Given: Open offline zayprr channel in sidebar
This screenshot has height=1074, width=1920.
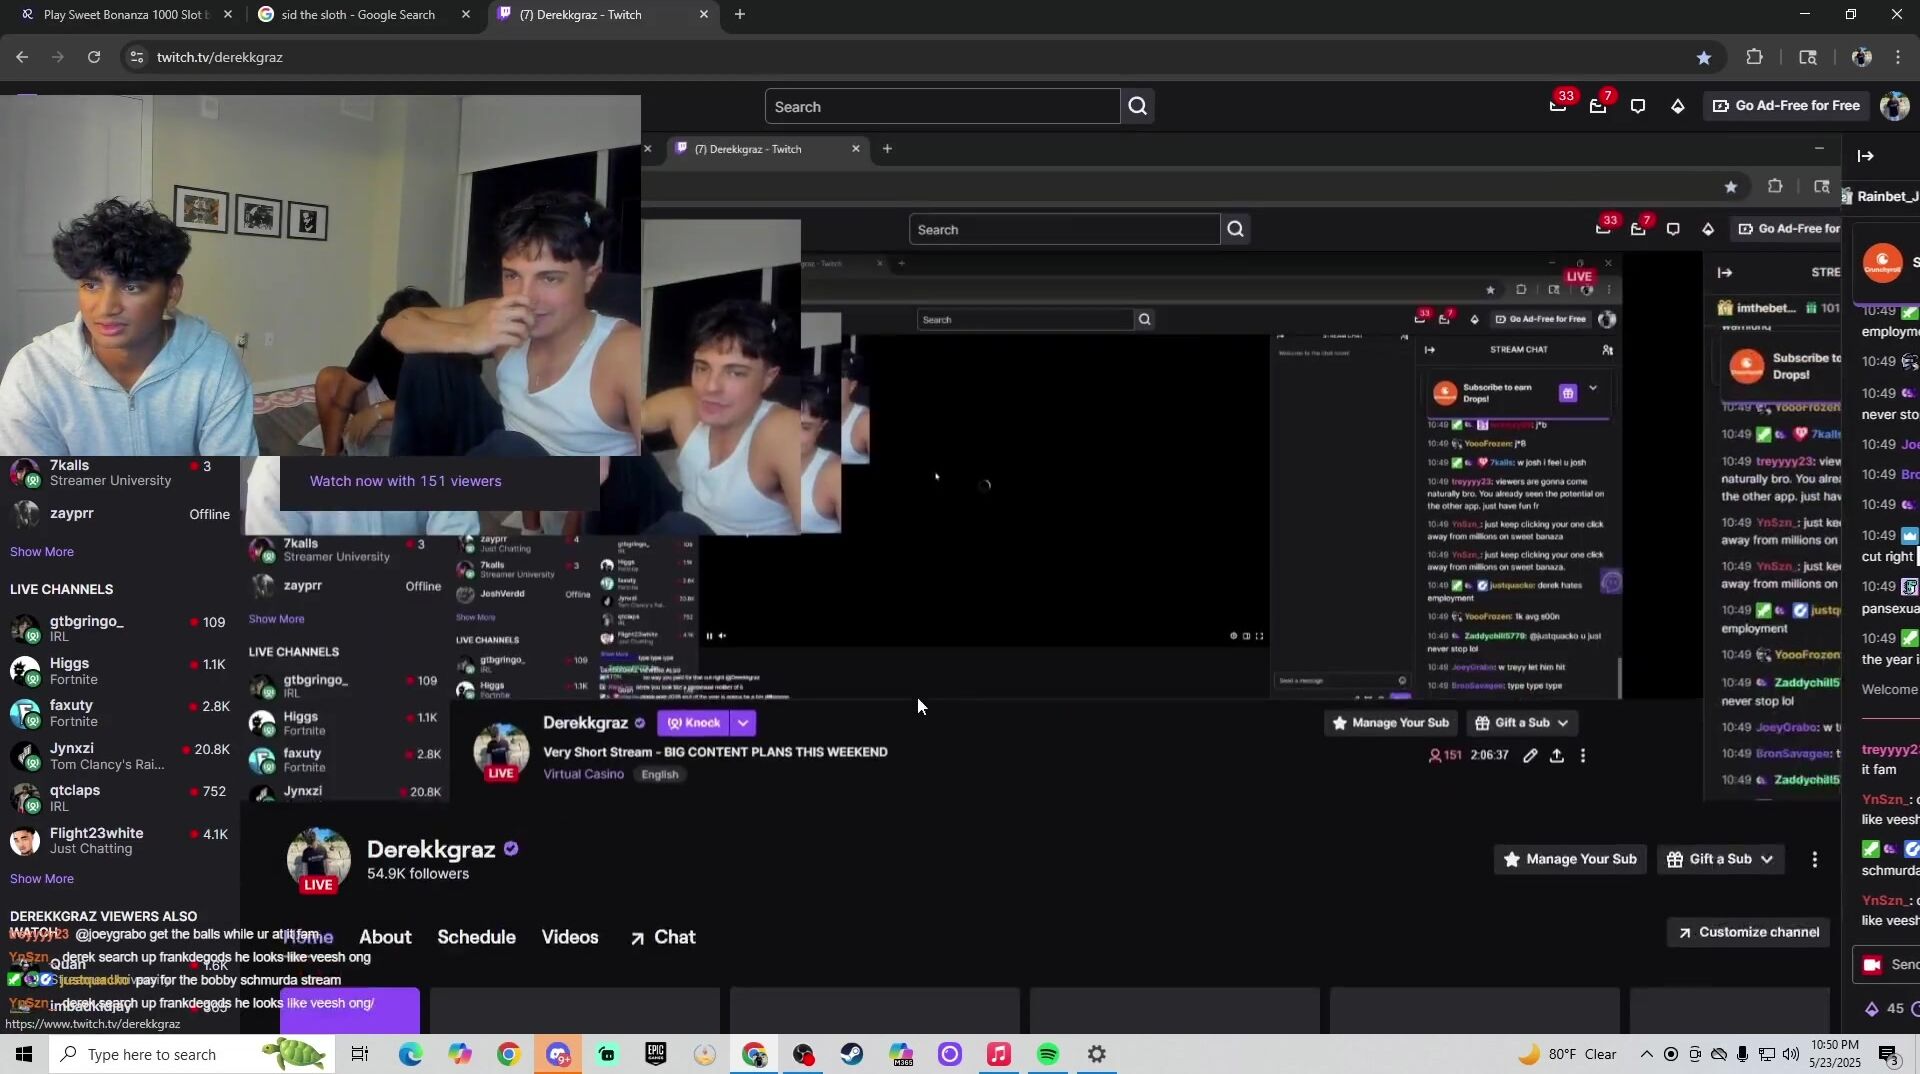Looking at the screenshot, I should pos(120,514).
